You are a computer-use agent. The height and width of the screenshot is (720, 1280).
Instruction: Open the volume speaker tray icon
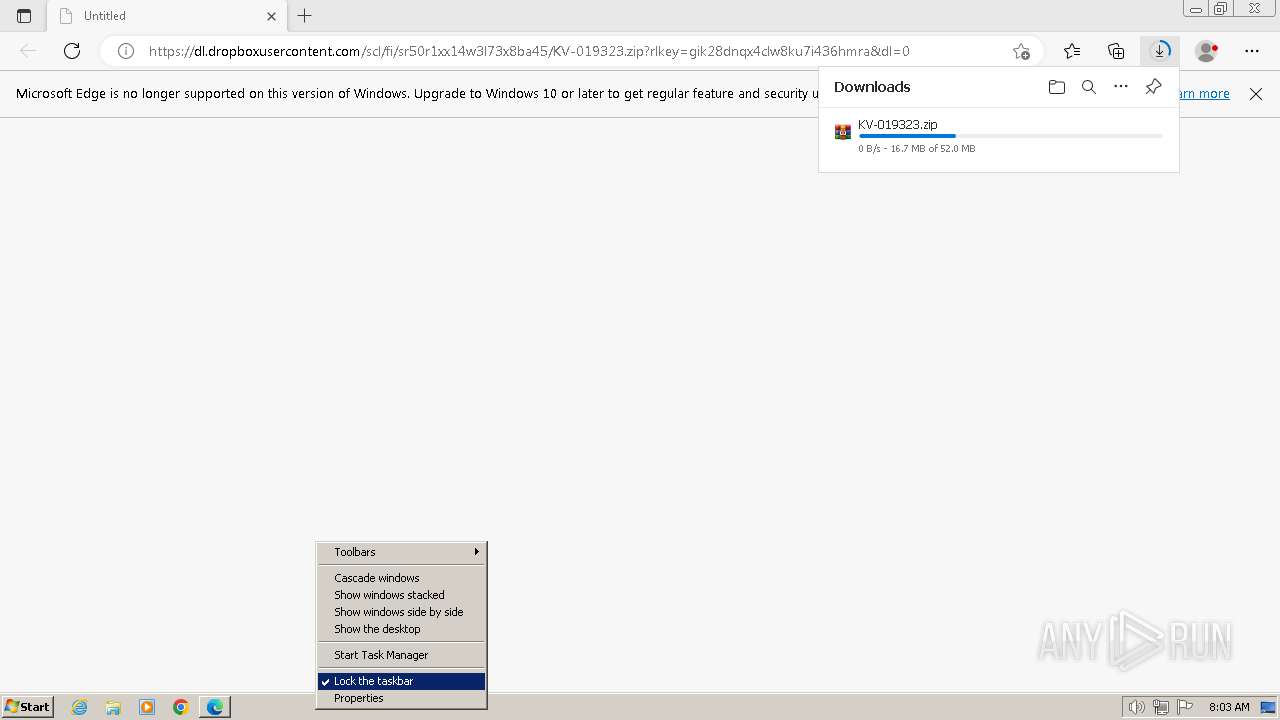click(x=1136, y=707)
